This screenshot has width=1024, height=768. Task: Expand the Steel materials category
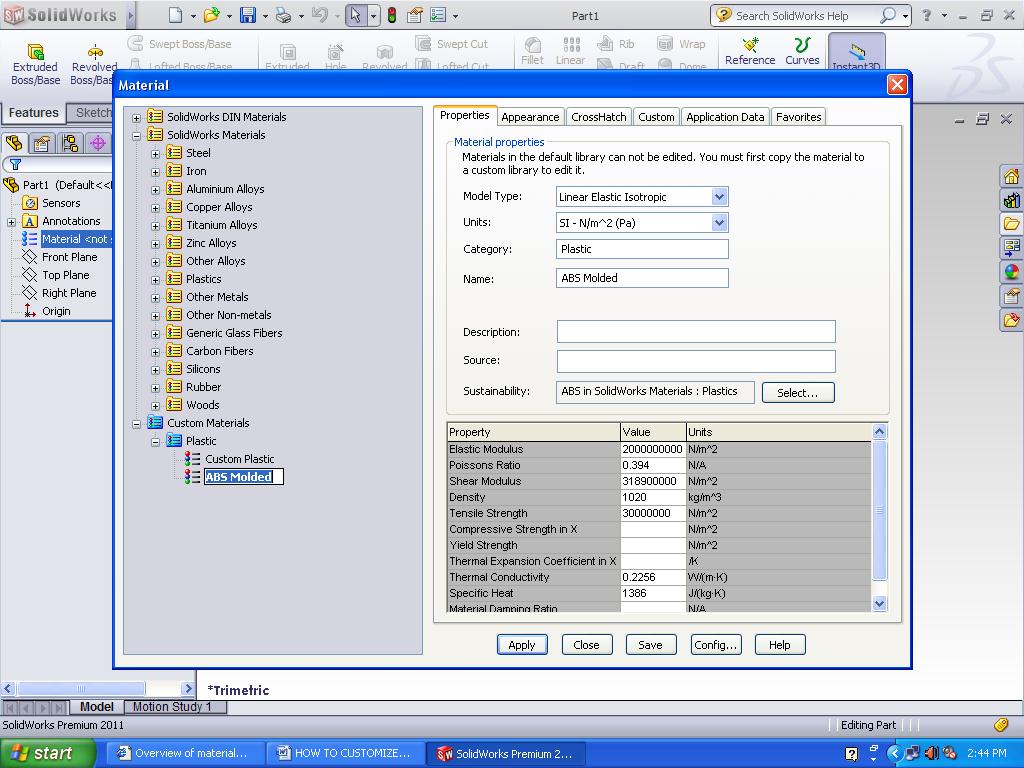point(155,154)
